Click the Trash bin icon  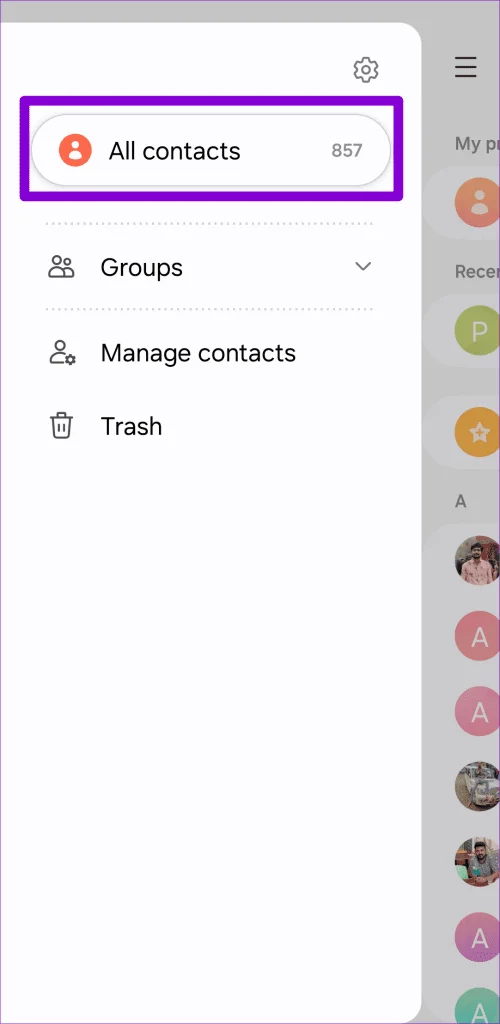pos(61,426)
